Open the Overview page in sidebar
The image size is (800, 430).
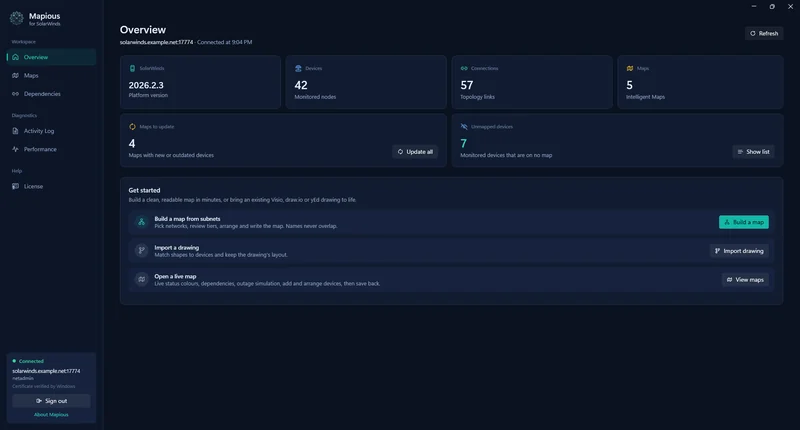tap(51, 57)
